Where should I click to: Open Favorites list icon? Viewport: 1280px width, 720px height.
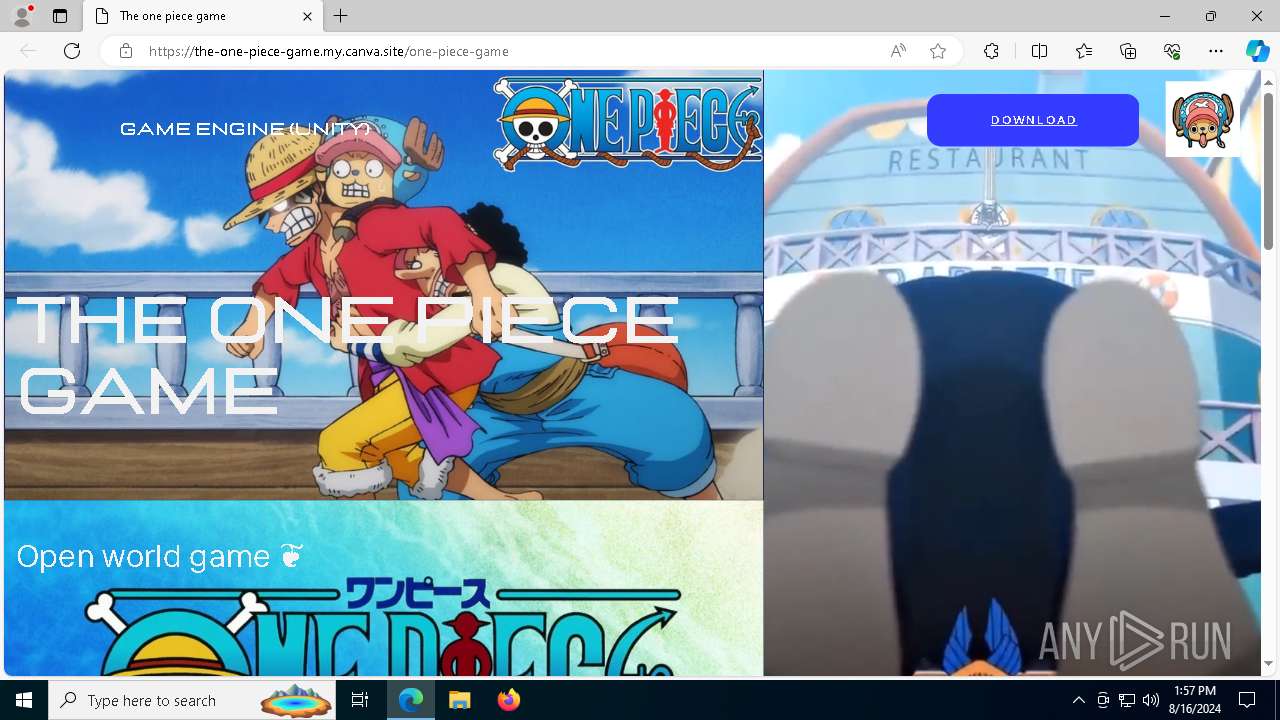1084,51
